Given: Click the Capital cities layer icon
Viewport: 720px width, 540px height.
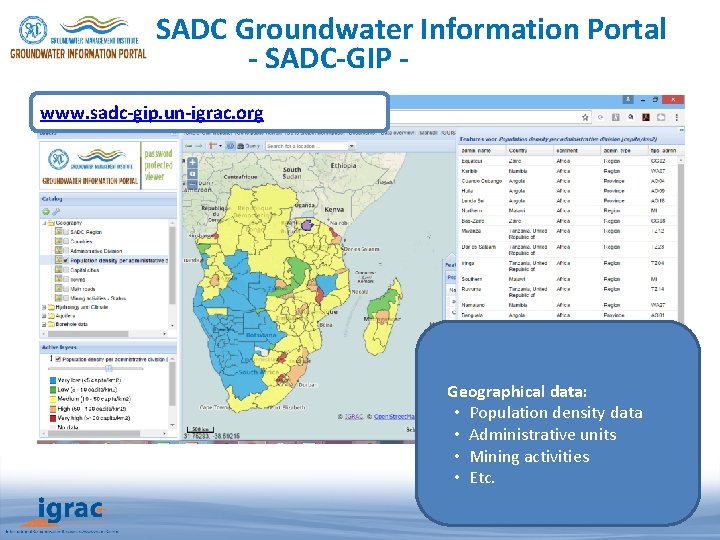Looking at the screenshot, I should click(58, 270).
